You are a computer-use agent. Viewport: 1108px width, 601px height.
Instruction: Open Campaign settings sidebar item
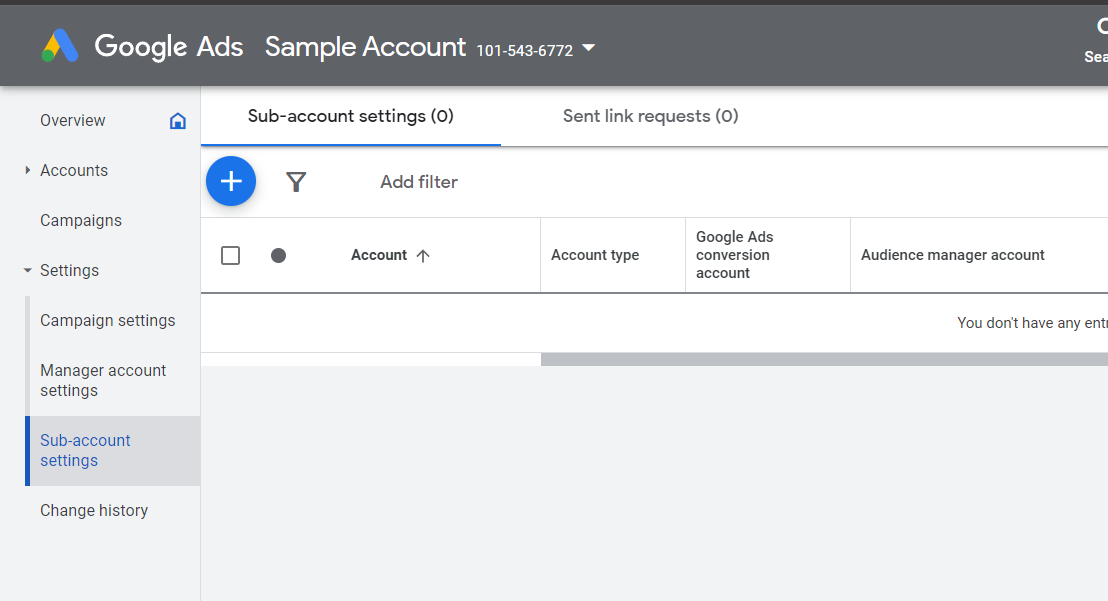point(107,321)
